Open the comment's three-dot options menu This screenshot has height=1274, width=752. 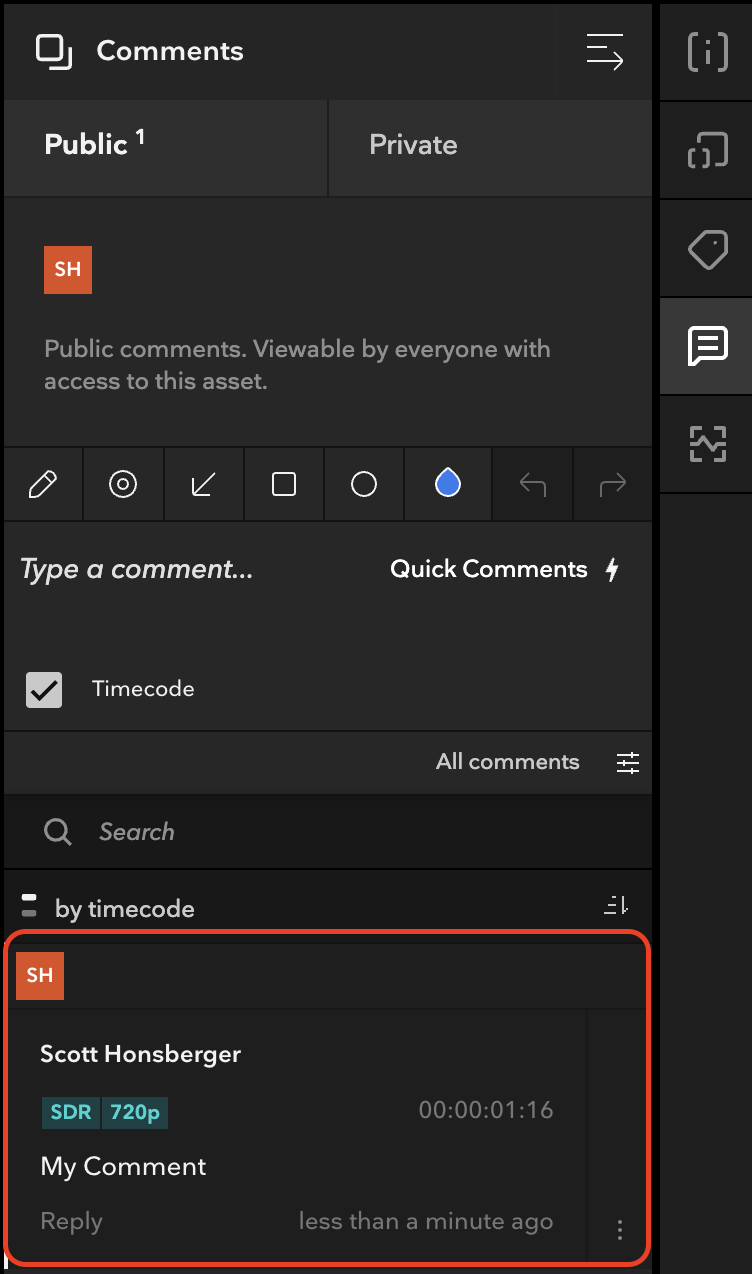620,1229
